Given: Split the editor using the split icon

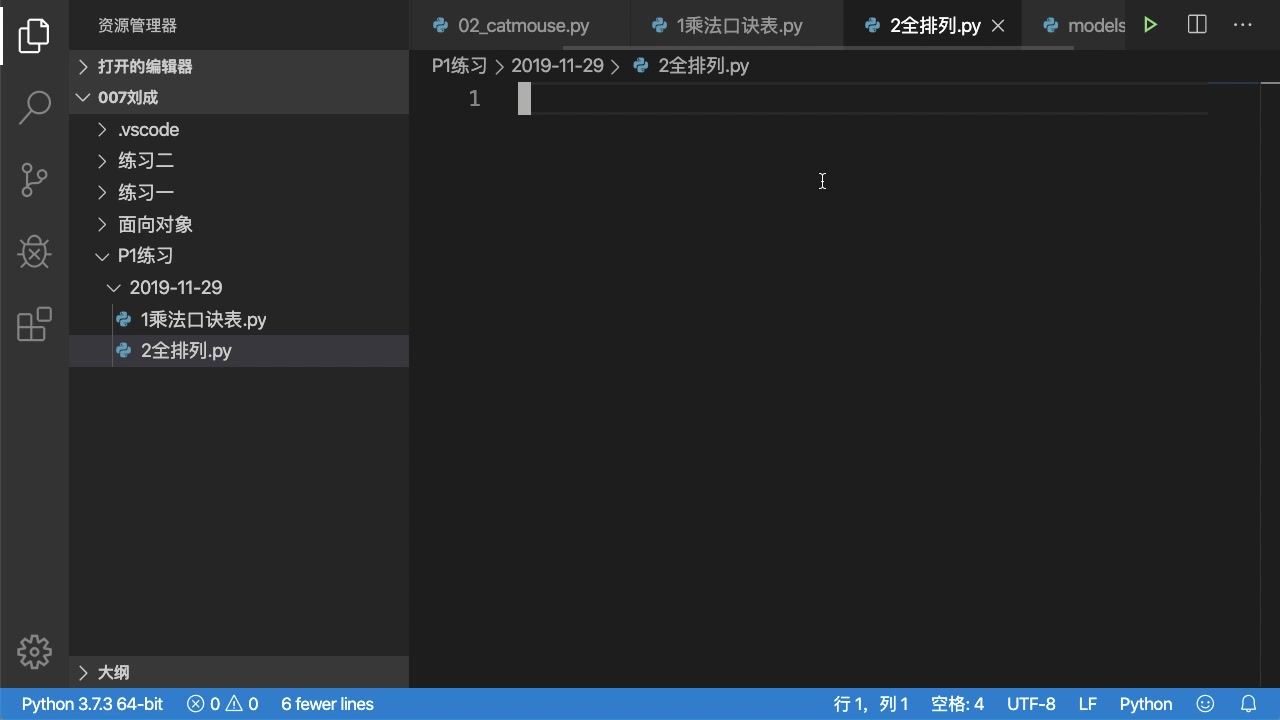Looking at the screenshot, I should [1196, 25].
